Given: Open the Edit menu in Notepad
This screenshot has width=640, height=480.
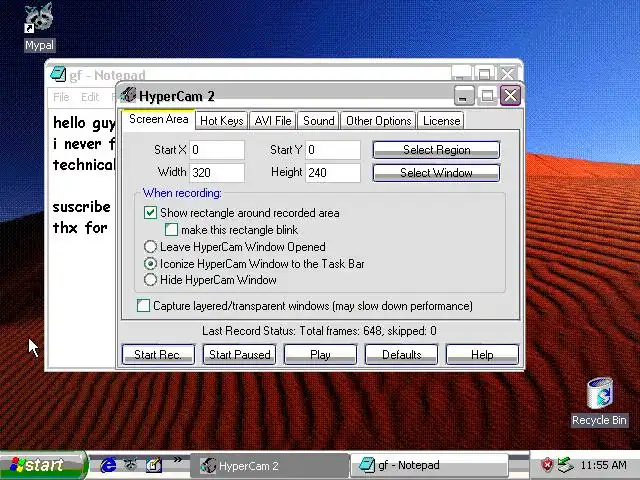Looking at the screenshot, I should pyautogui.click(x=90, y=97).
